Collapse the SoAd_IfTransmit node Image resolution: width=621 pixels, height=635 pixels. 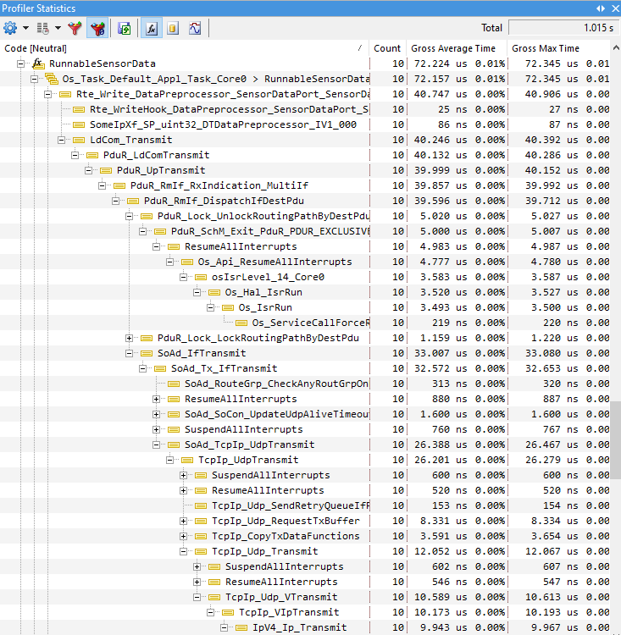point(129,354)
